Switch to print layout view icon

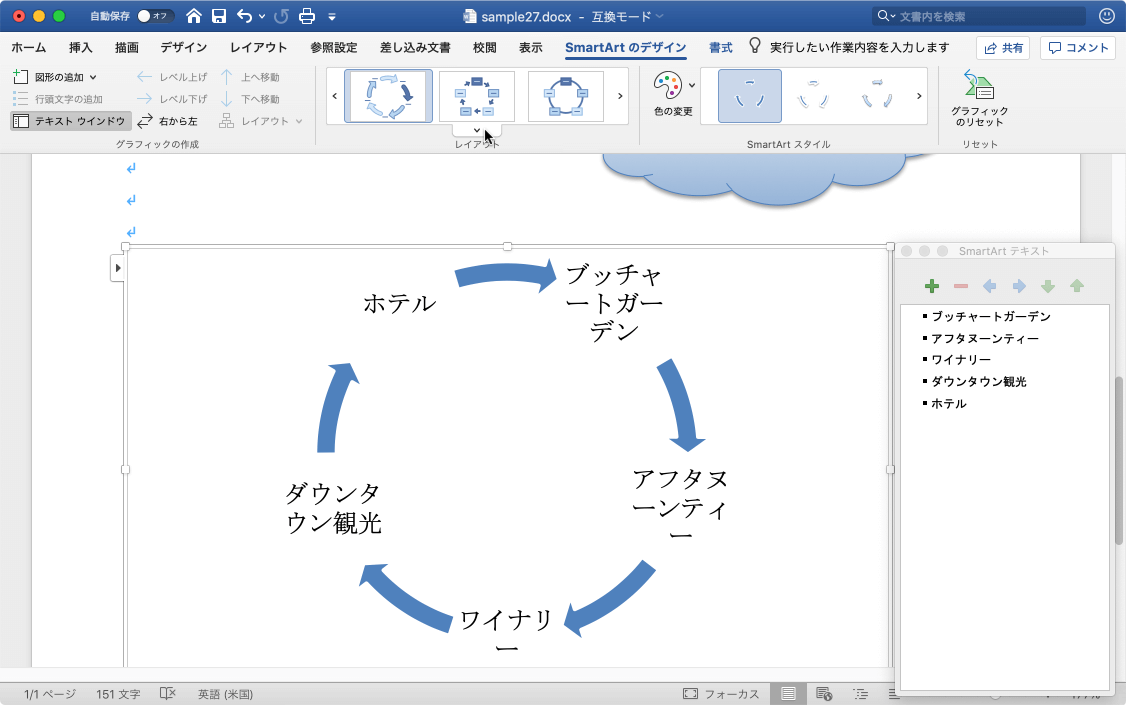[788, 694]
